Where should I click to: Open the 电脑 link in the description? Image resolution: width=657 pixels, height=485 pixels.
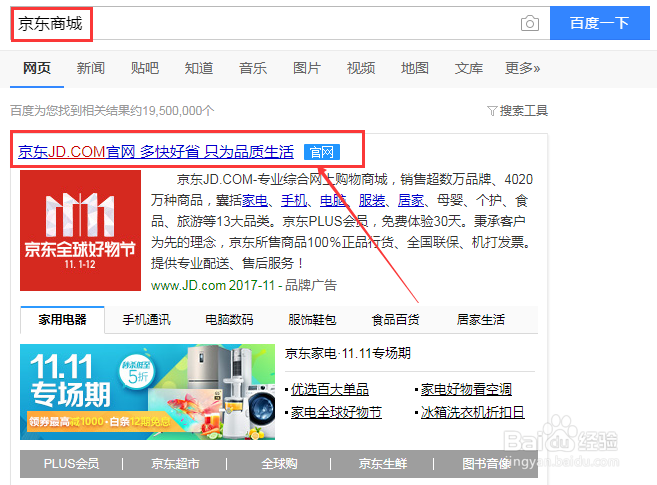[x=333, y=200]
